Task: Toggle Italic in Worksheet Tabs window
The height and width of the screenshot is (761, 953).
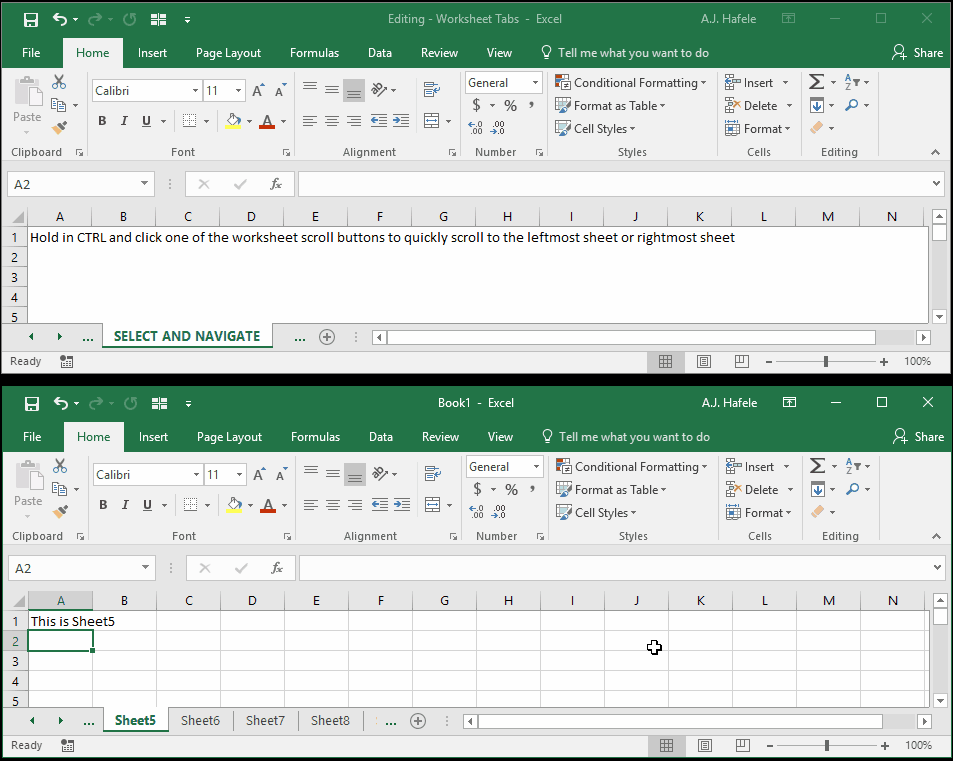Action: pos(124,120)
